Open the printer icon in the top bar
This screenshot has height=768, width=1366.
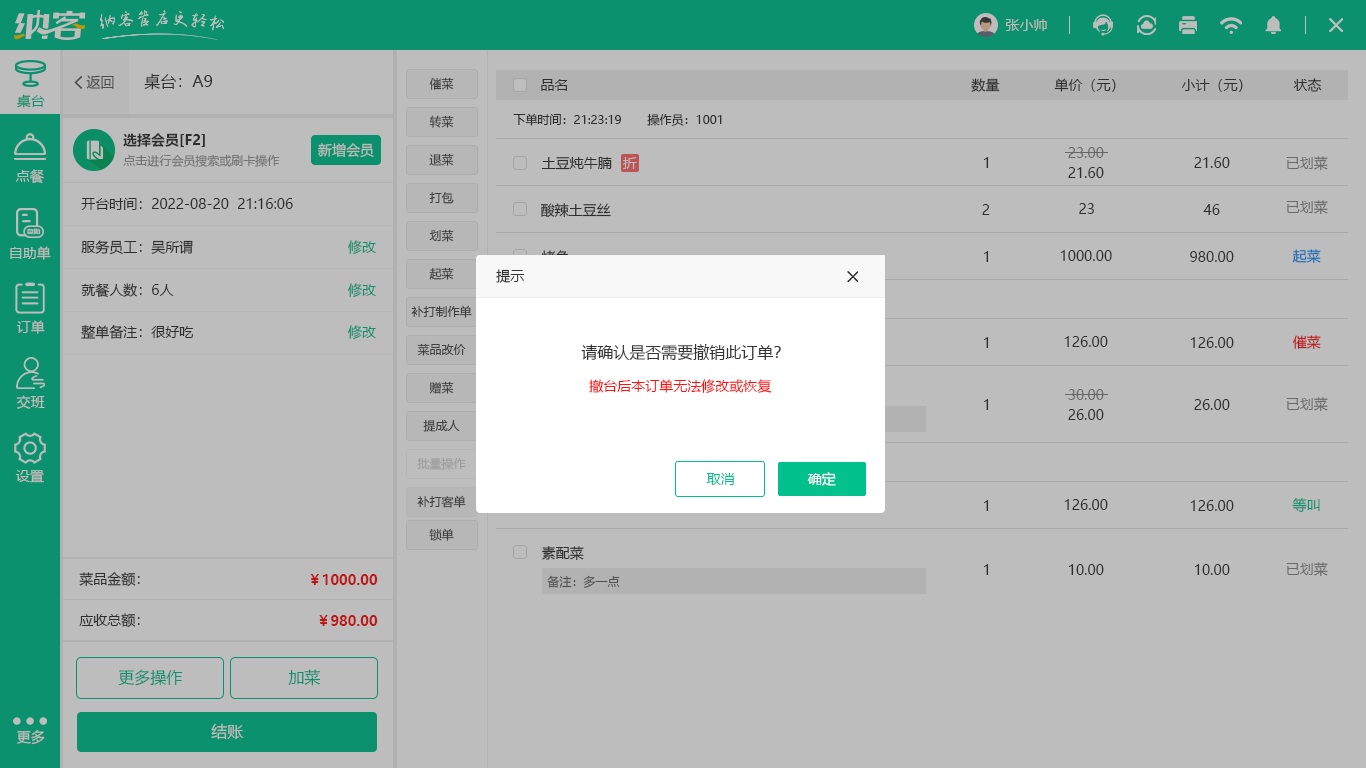pos(1188,25)
